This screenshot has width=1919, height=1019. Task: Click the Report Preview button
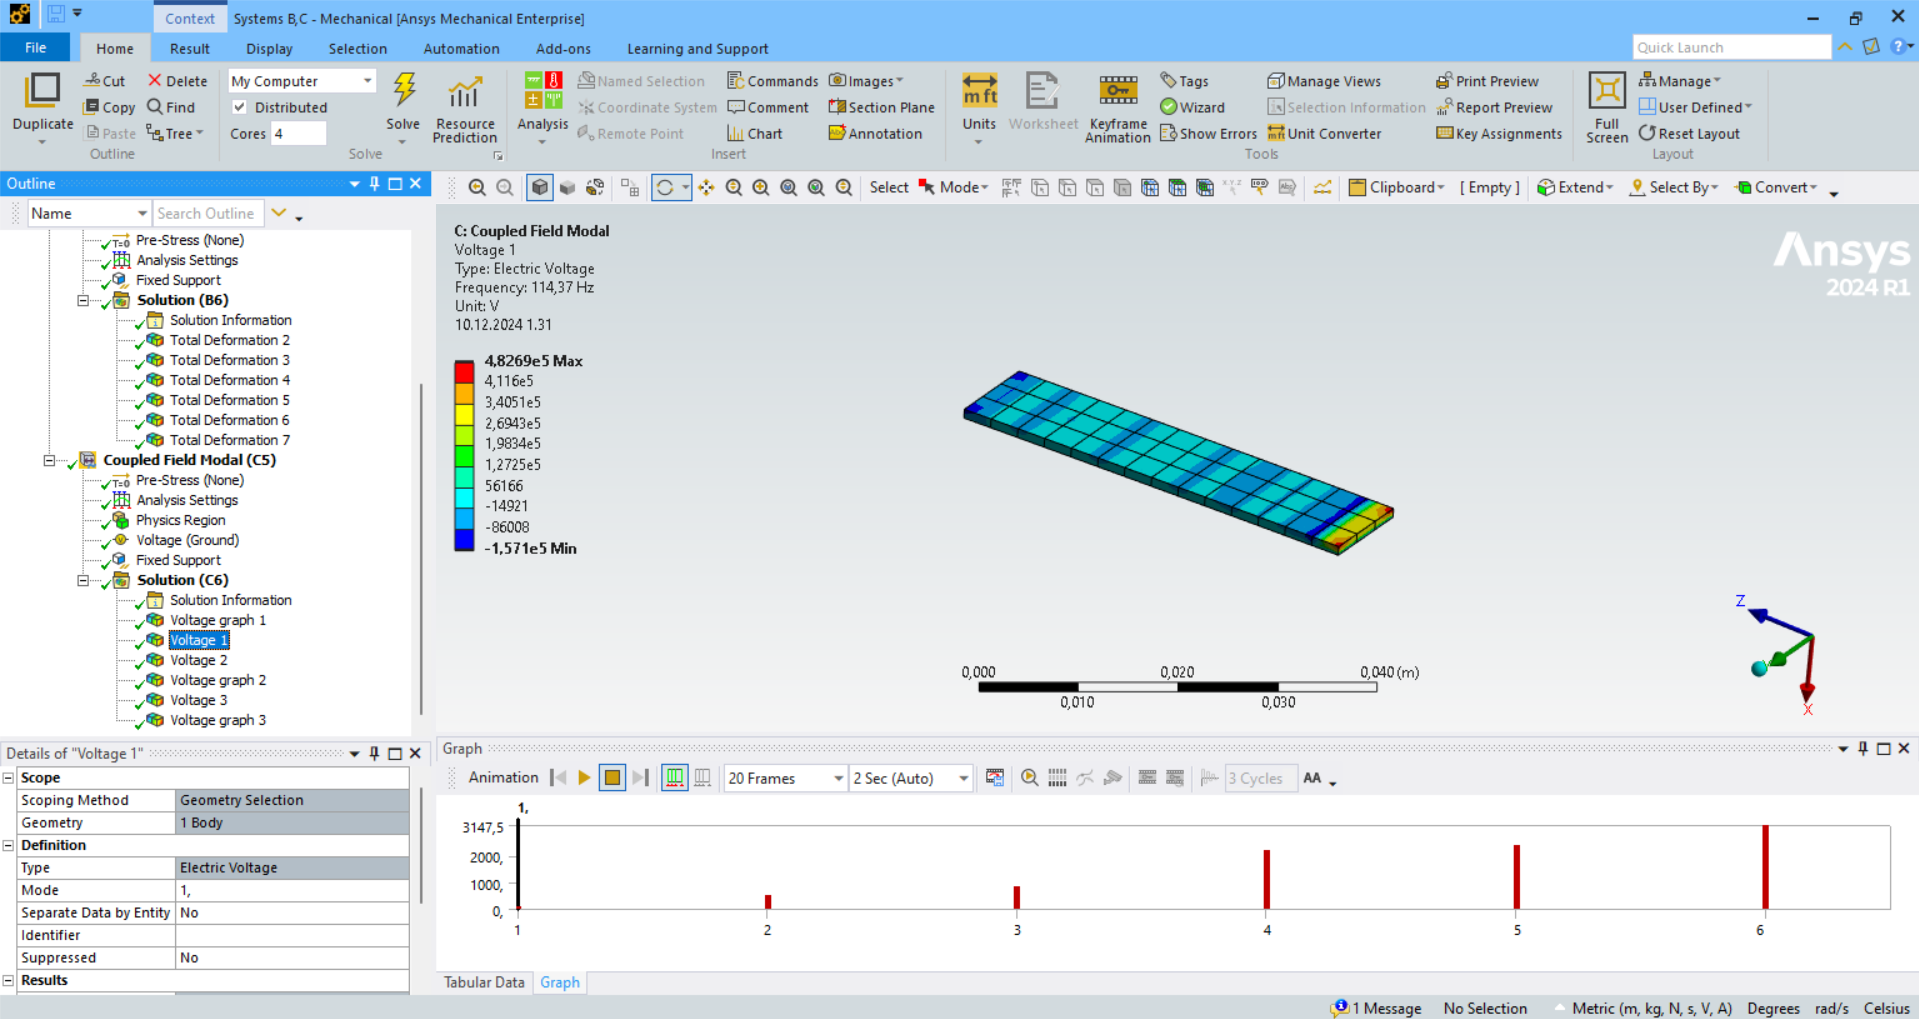1494,107
